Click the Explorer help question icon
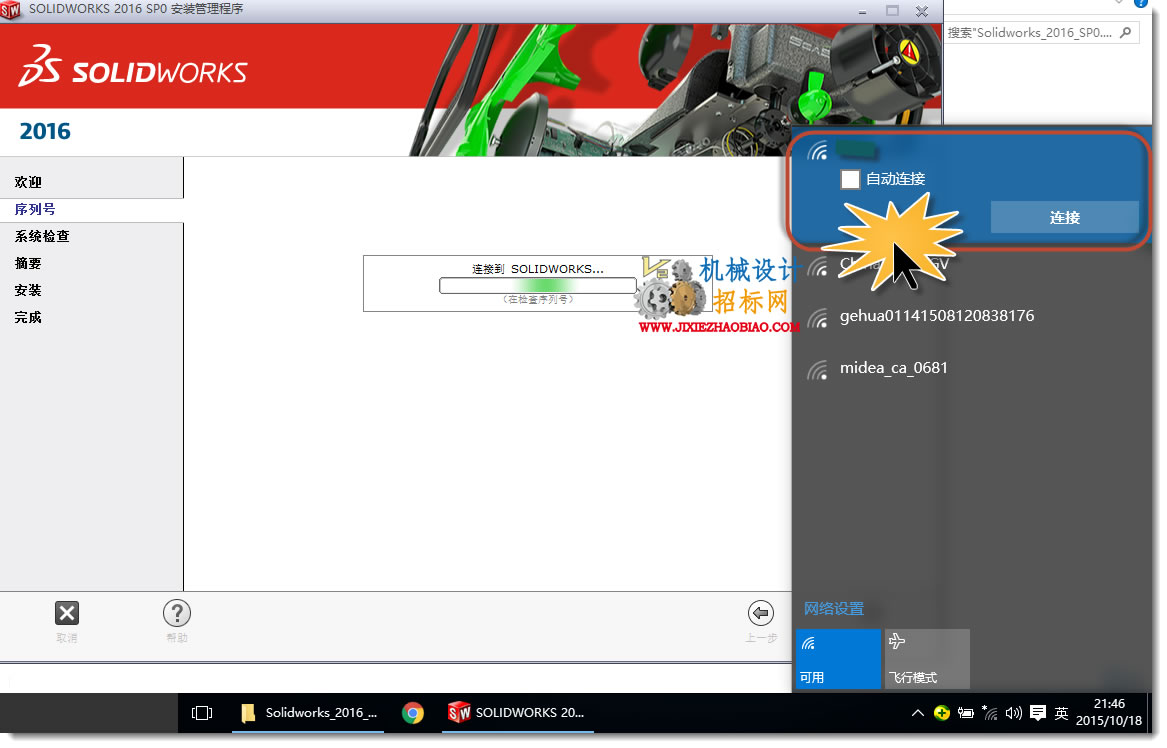The image size is (1167, 748). pyautogui.click(x=1141, y=3)
